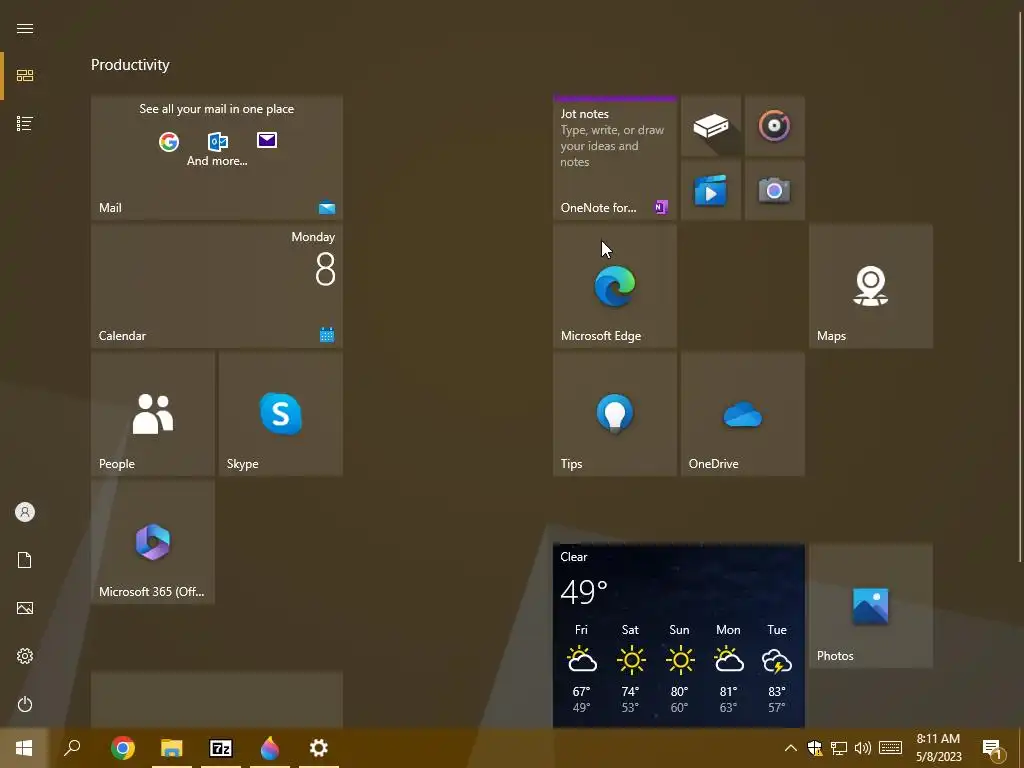Open the Weather tile showing 49°
Screen dimensions: 1024x768
(x=679, y=635)
